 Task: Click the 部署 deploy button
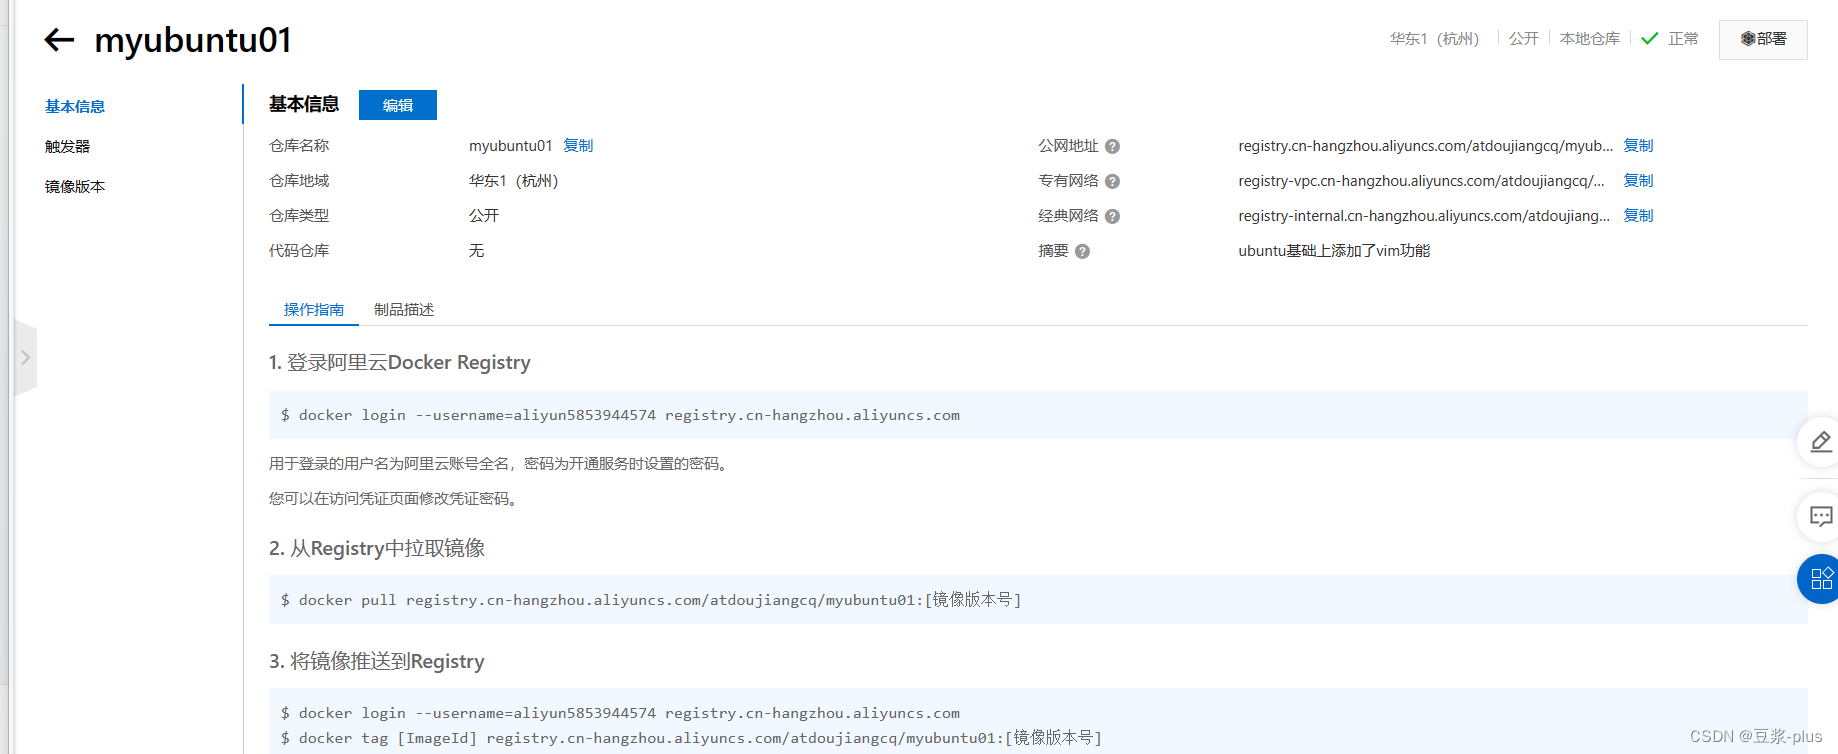(x=1763, y=39)
